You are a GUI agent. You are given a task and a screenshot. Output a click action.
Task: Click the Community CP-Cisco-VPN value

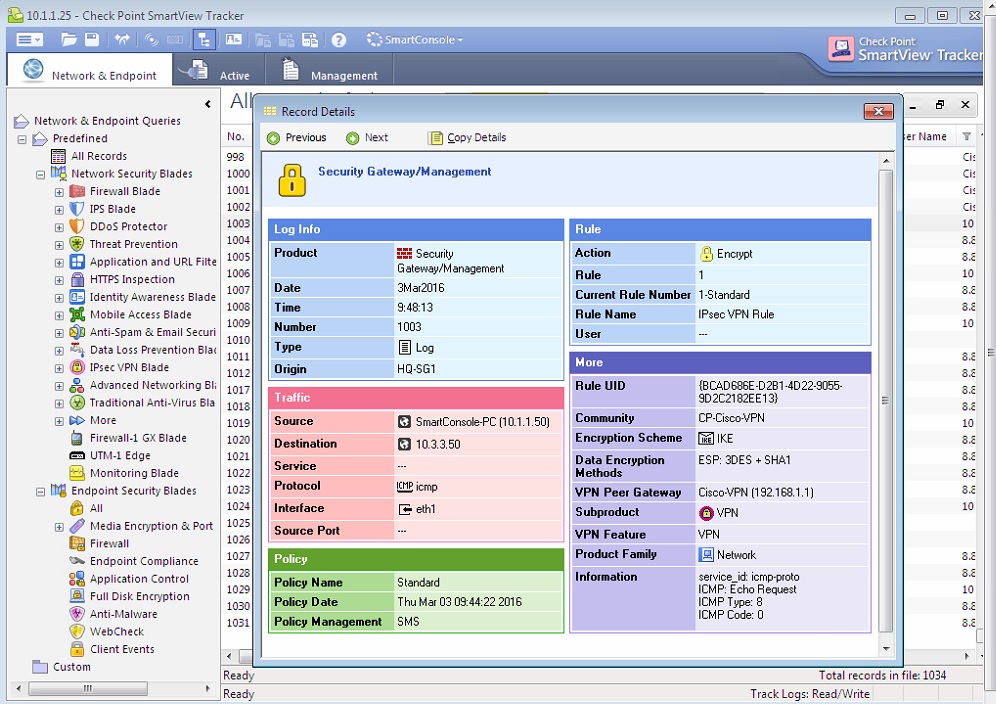[731, 418]
